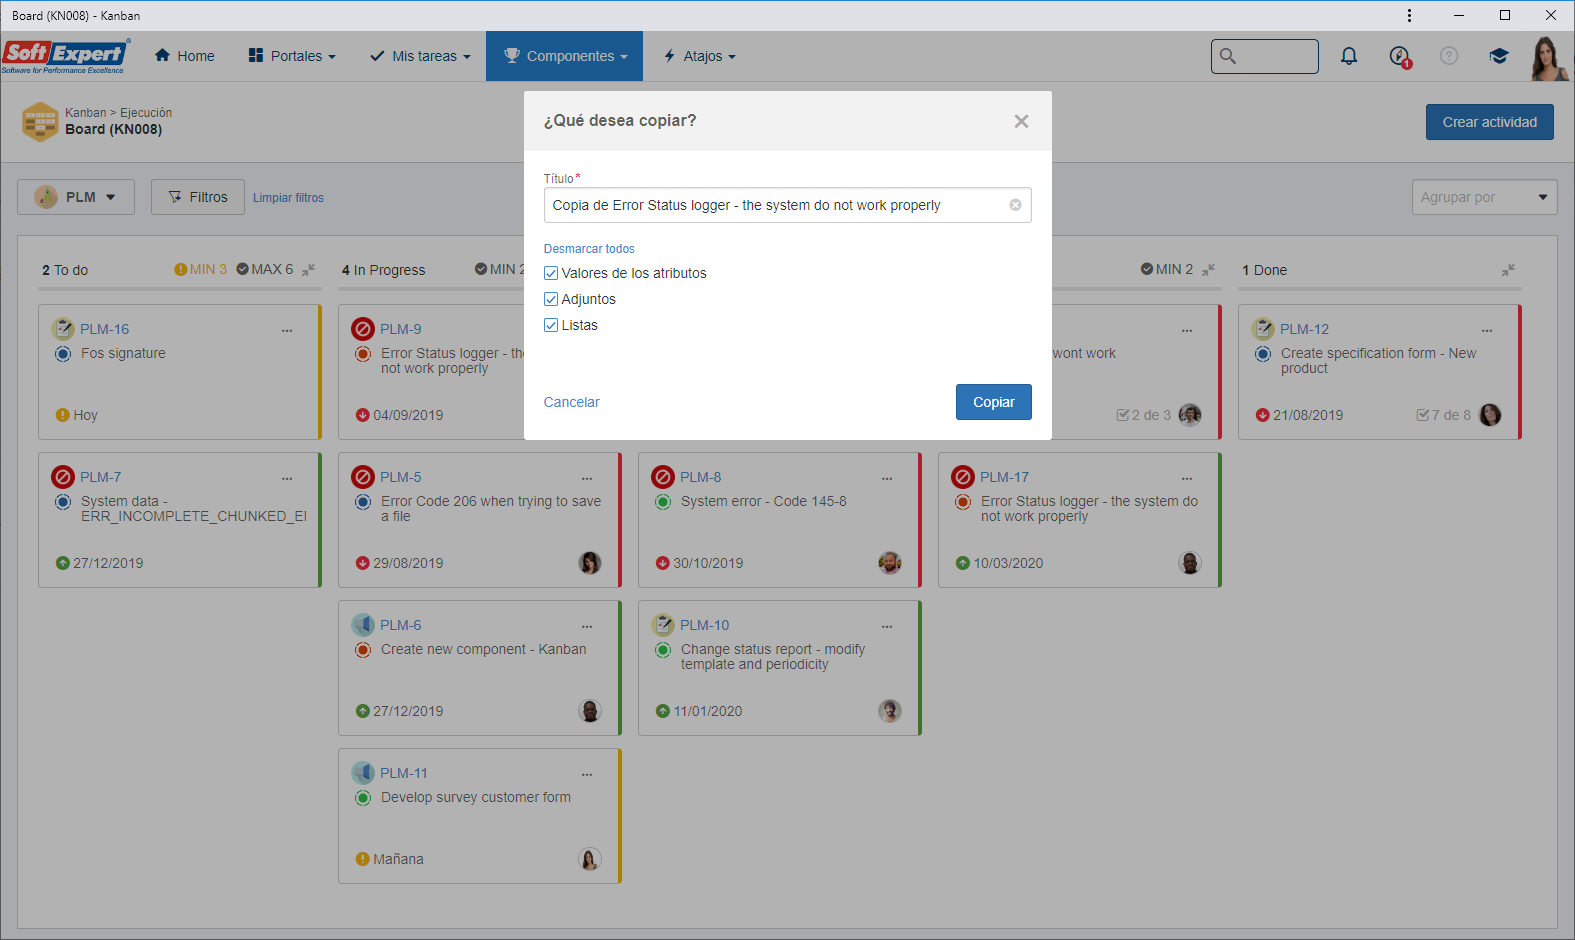Click checklist 7 de 8 on PLM-12
The height and width of the screenshot is (940, 1575).
click(1443, 415)
